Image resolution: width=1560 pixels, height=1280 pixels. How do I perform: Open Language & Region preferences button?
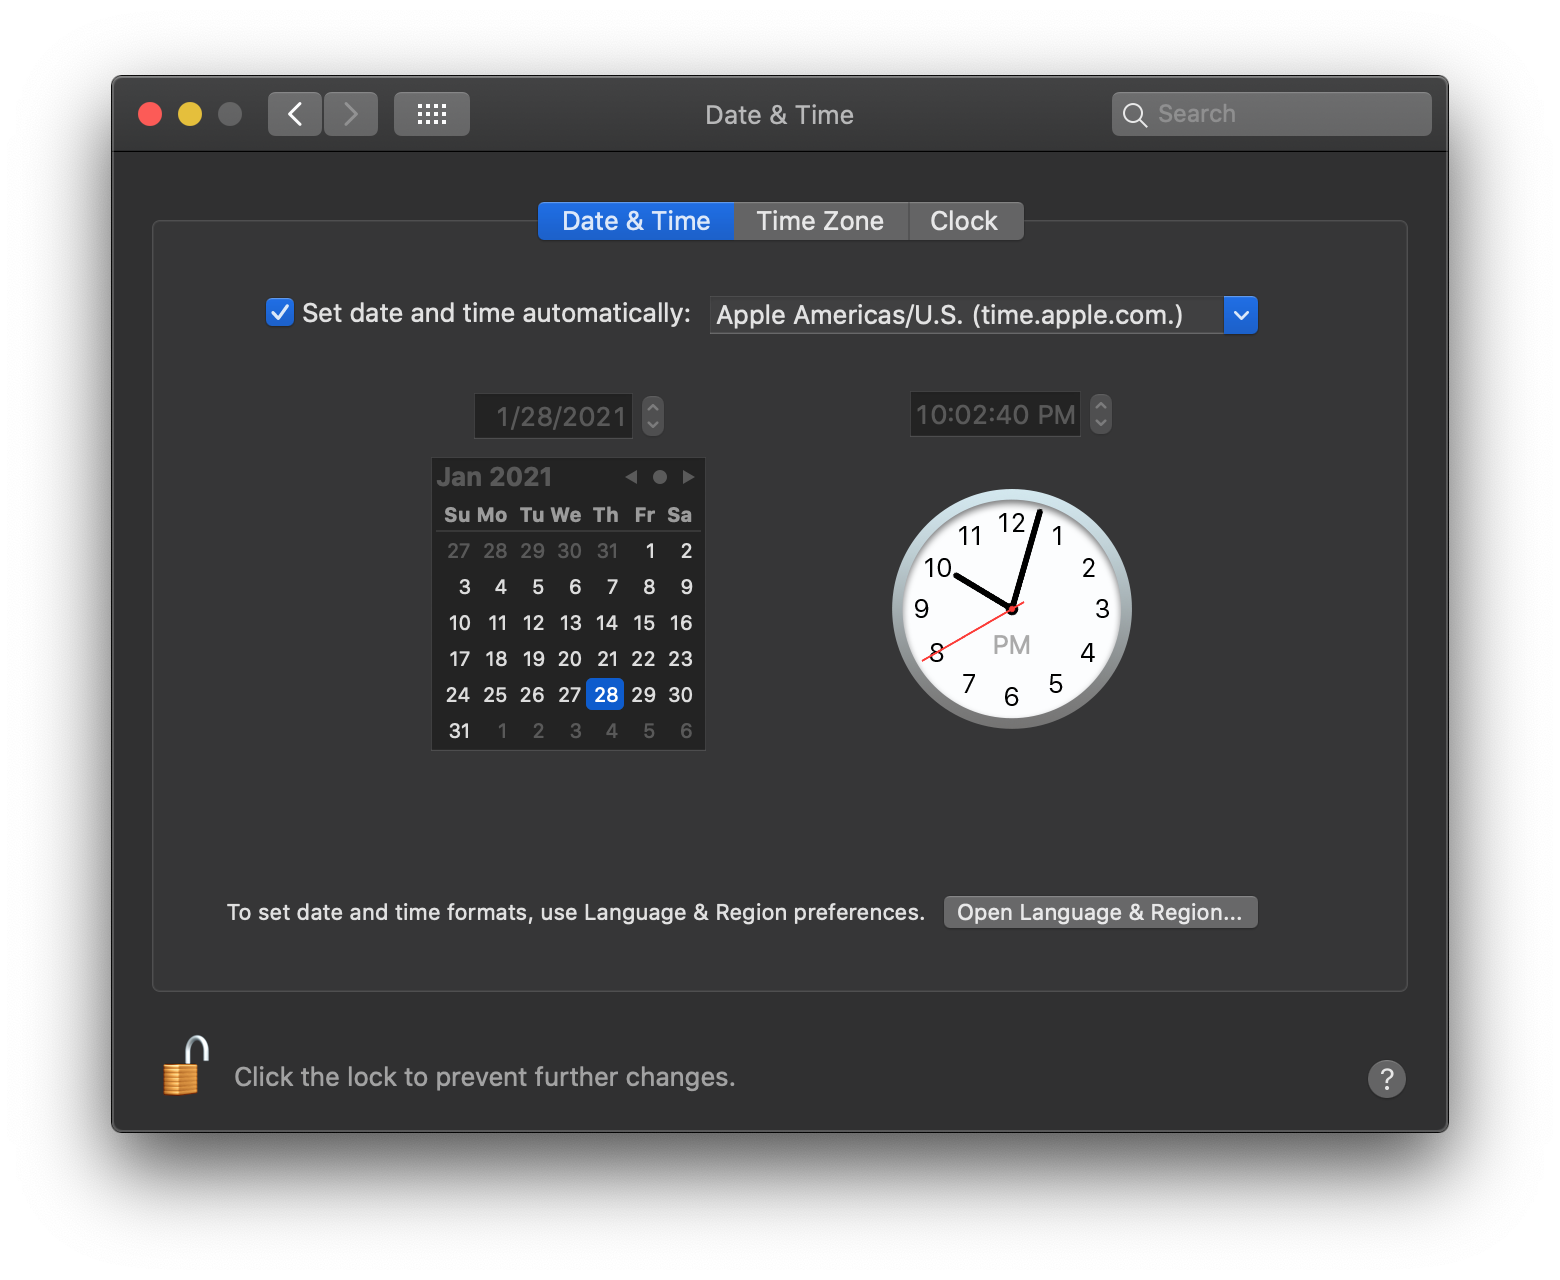[x=1100, y=912]
